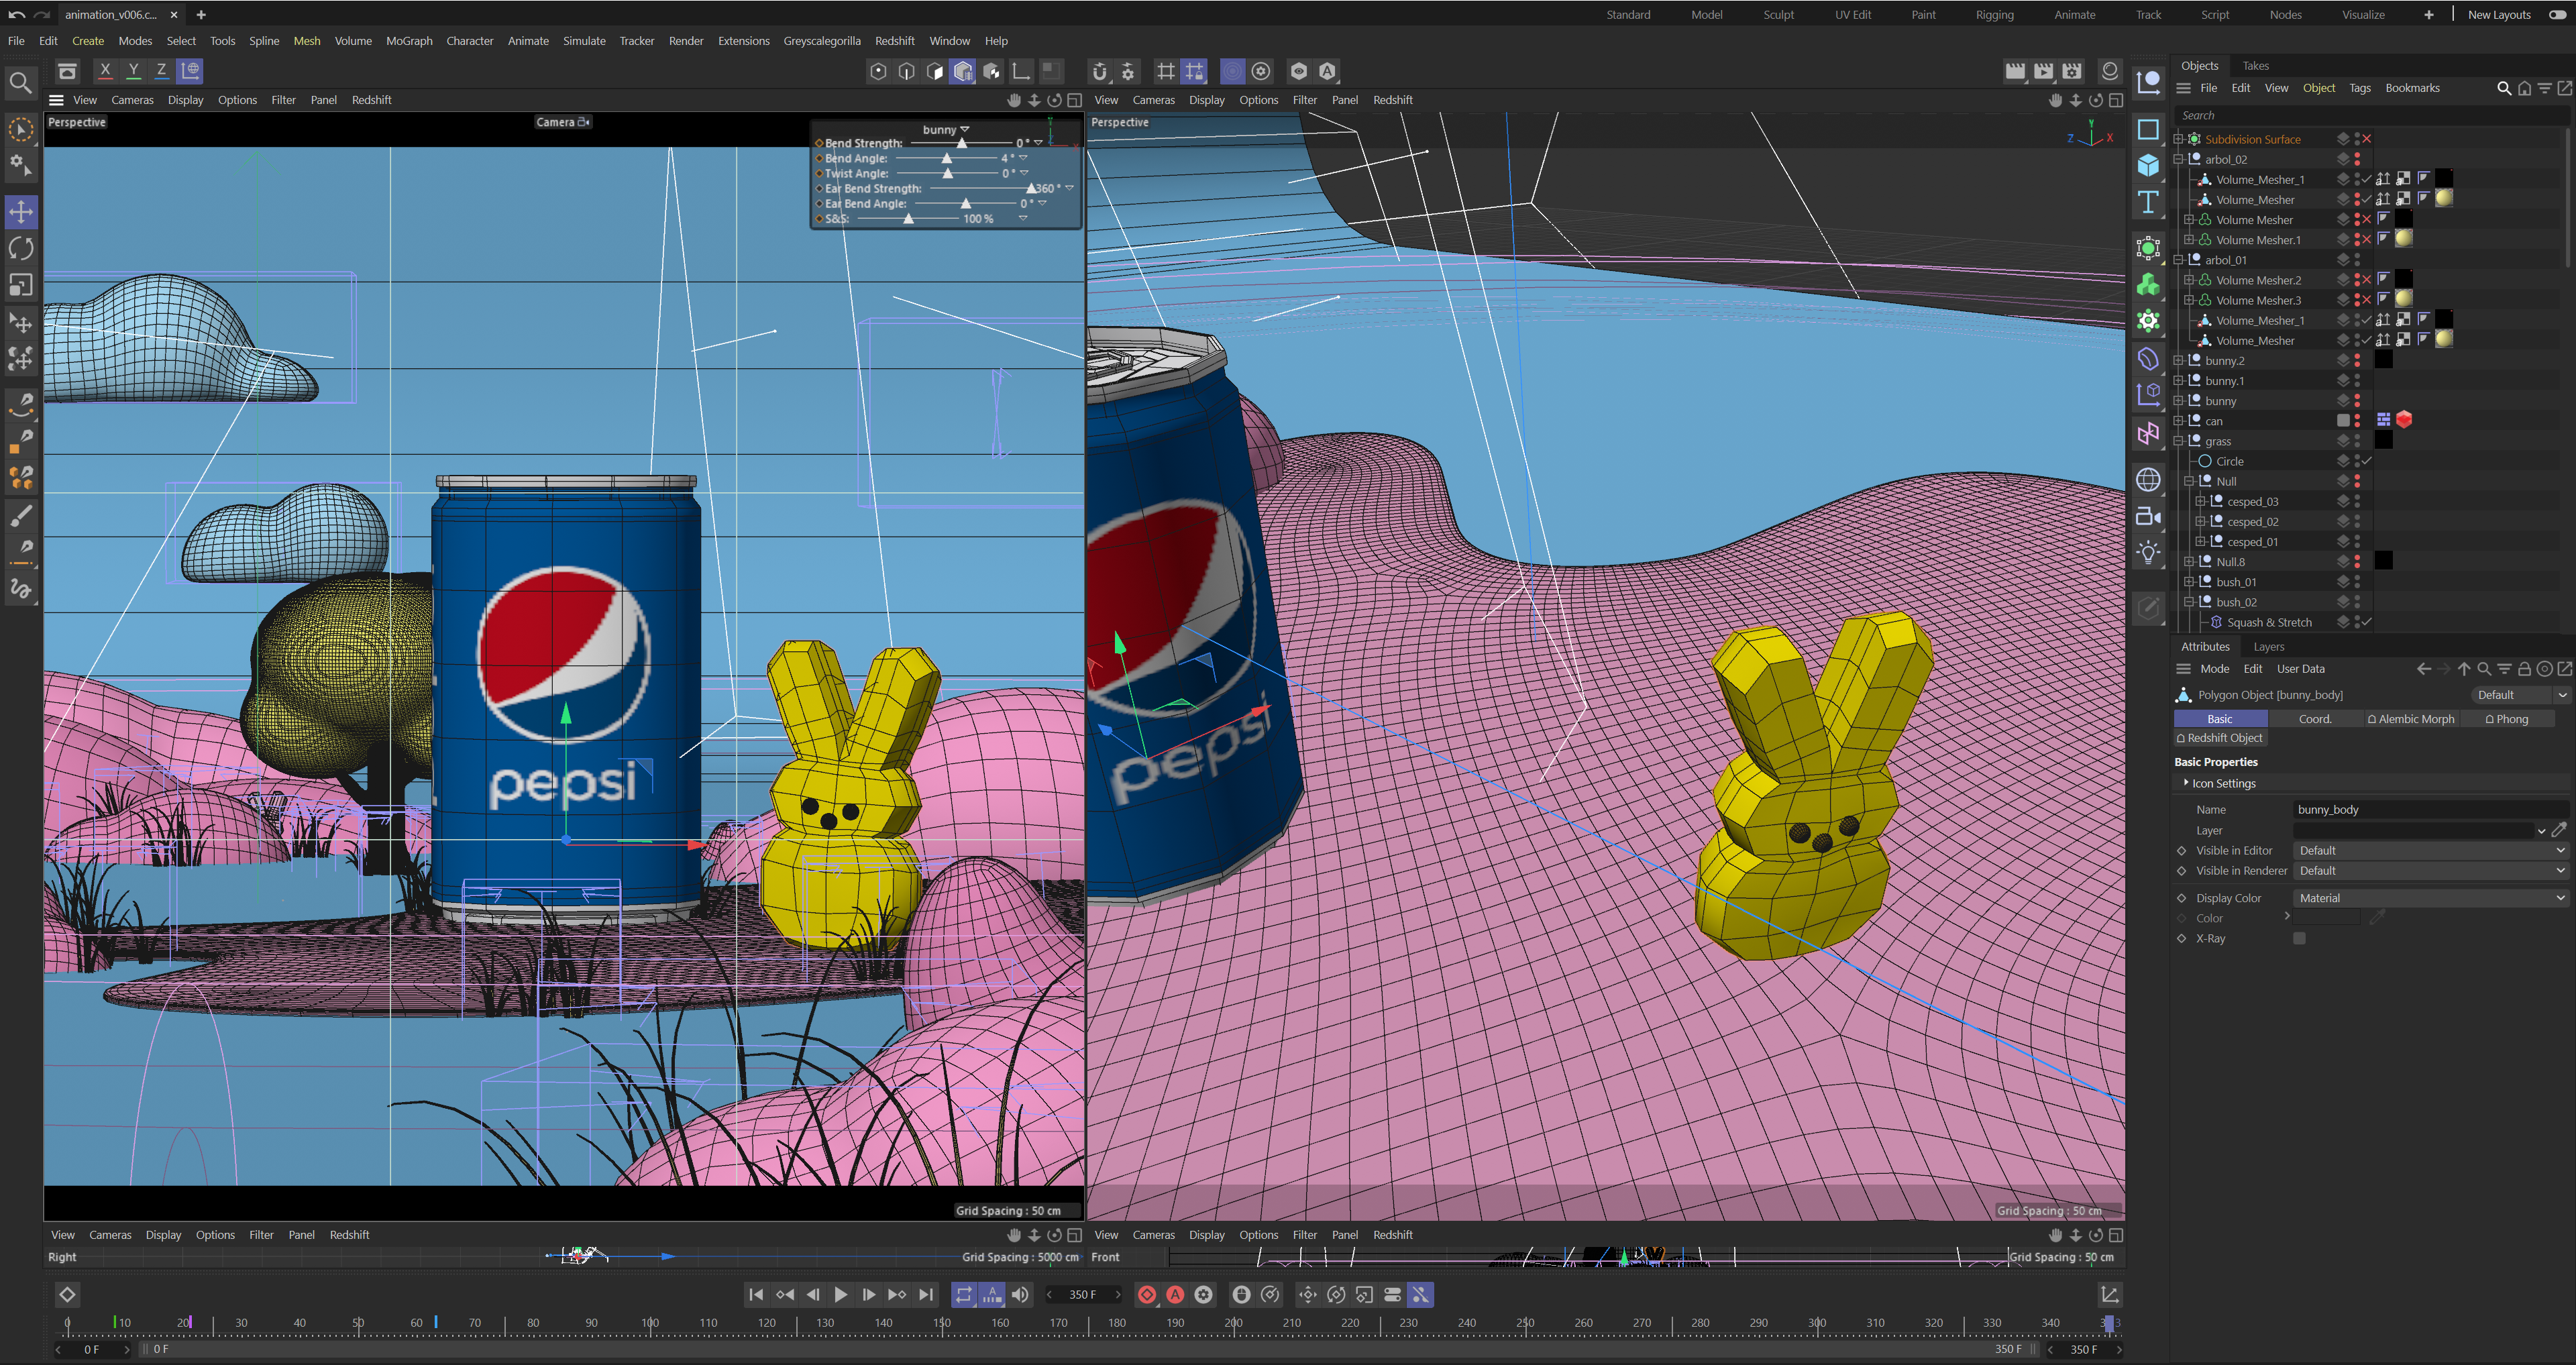Expand the bush_01 object

tap(2190, 582)
